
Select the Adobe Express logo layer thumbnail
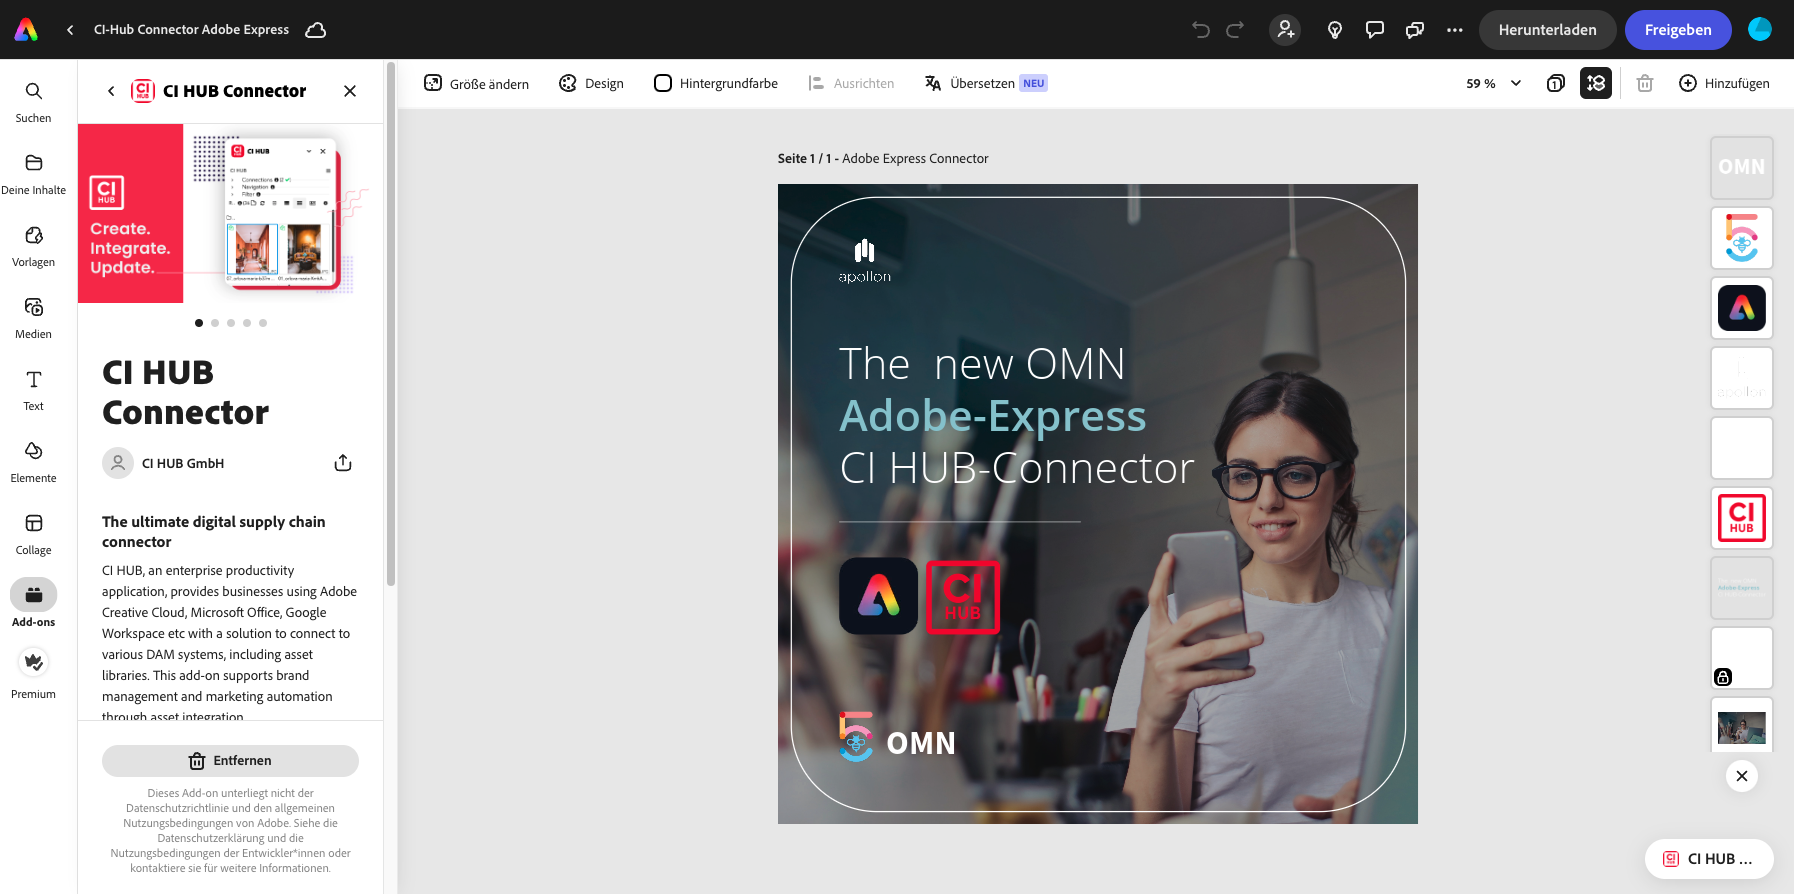click(1742, 308)
